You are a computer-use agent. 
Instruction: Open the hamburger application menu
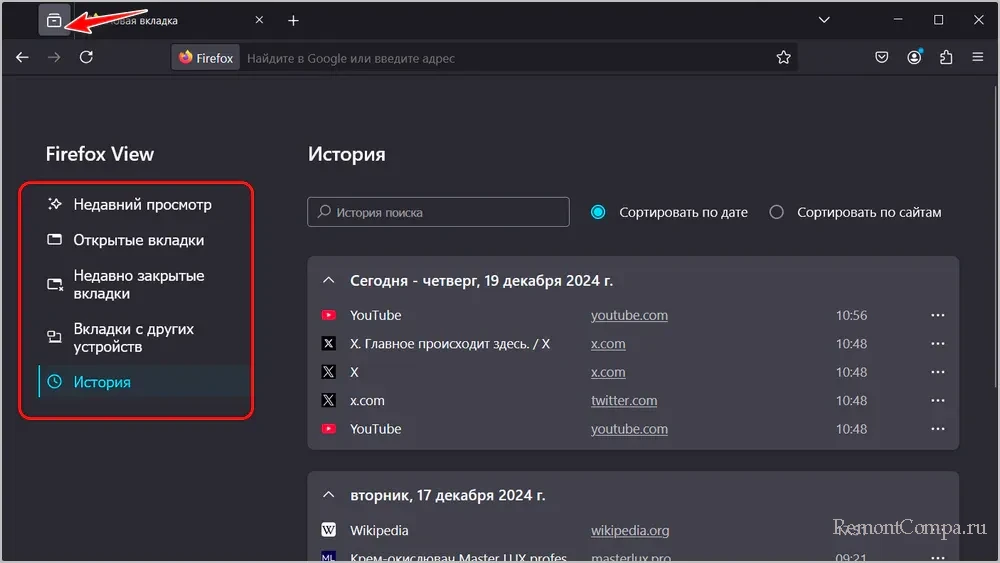click(978, 57)
